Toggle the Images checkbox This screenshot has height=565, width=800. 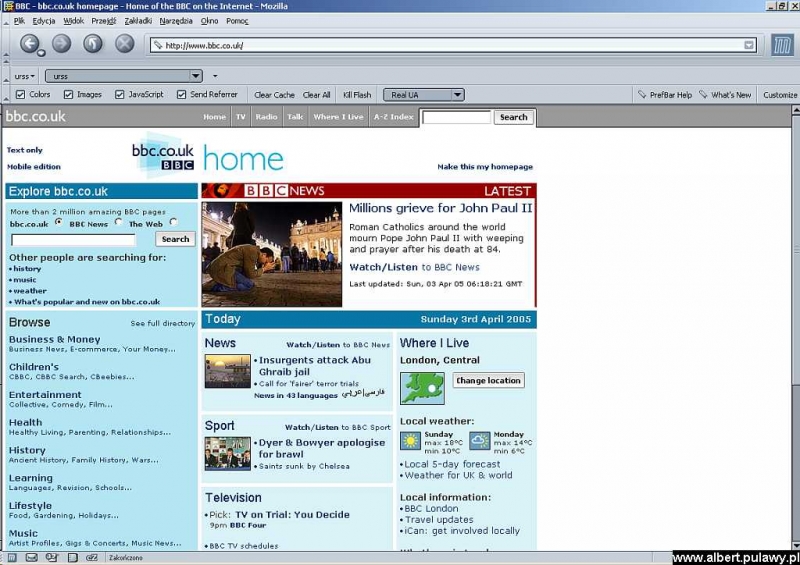point(68,94)
